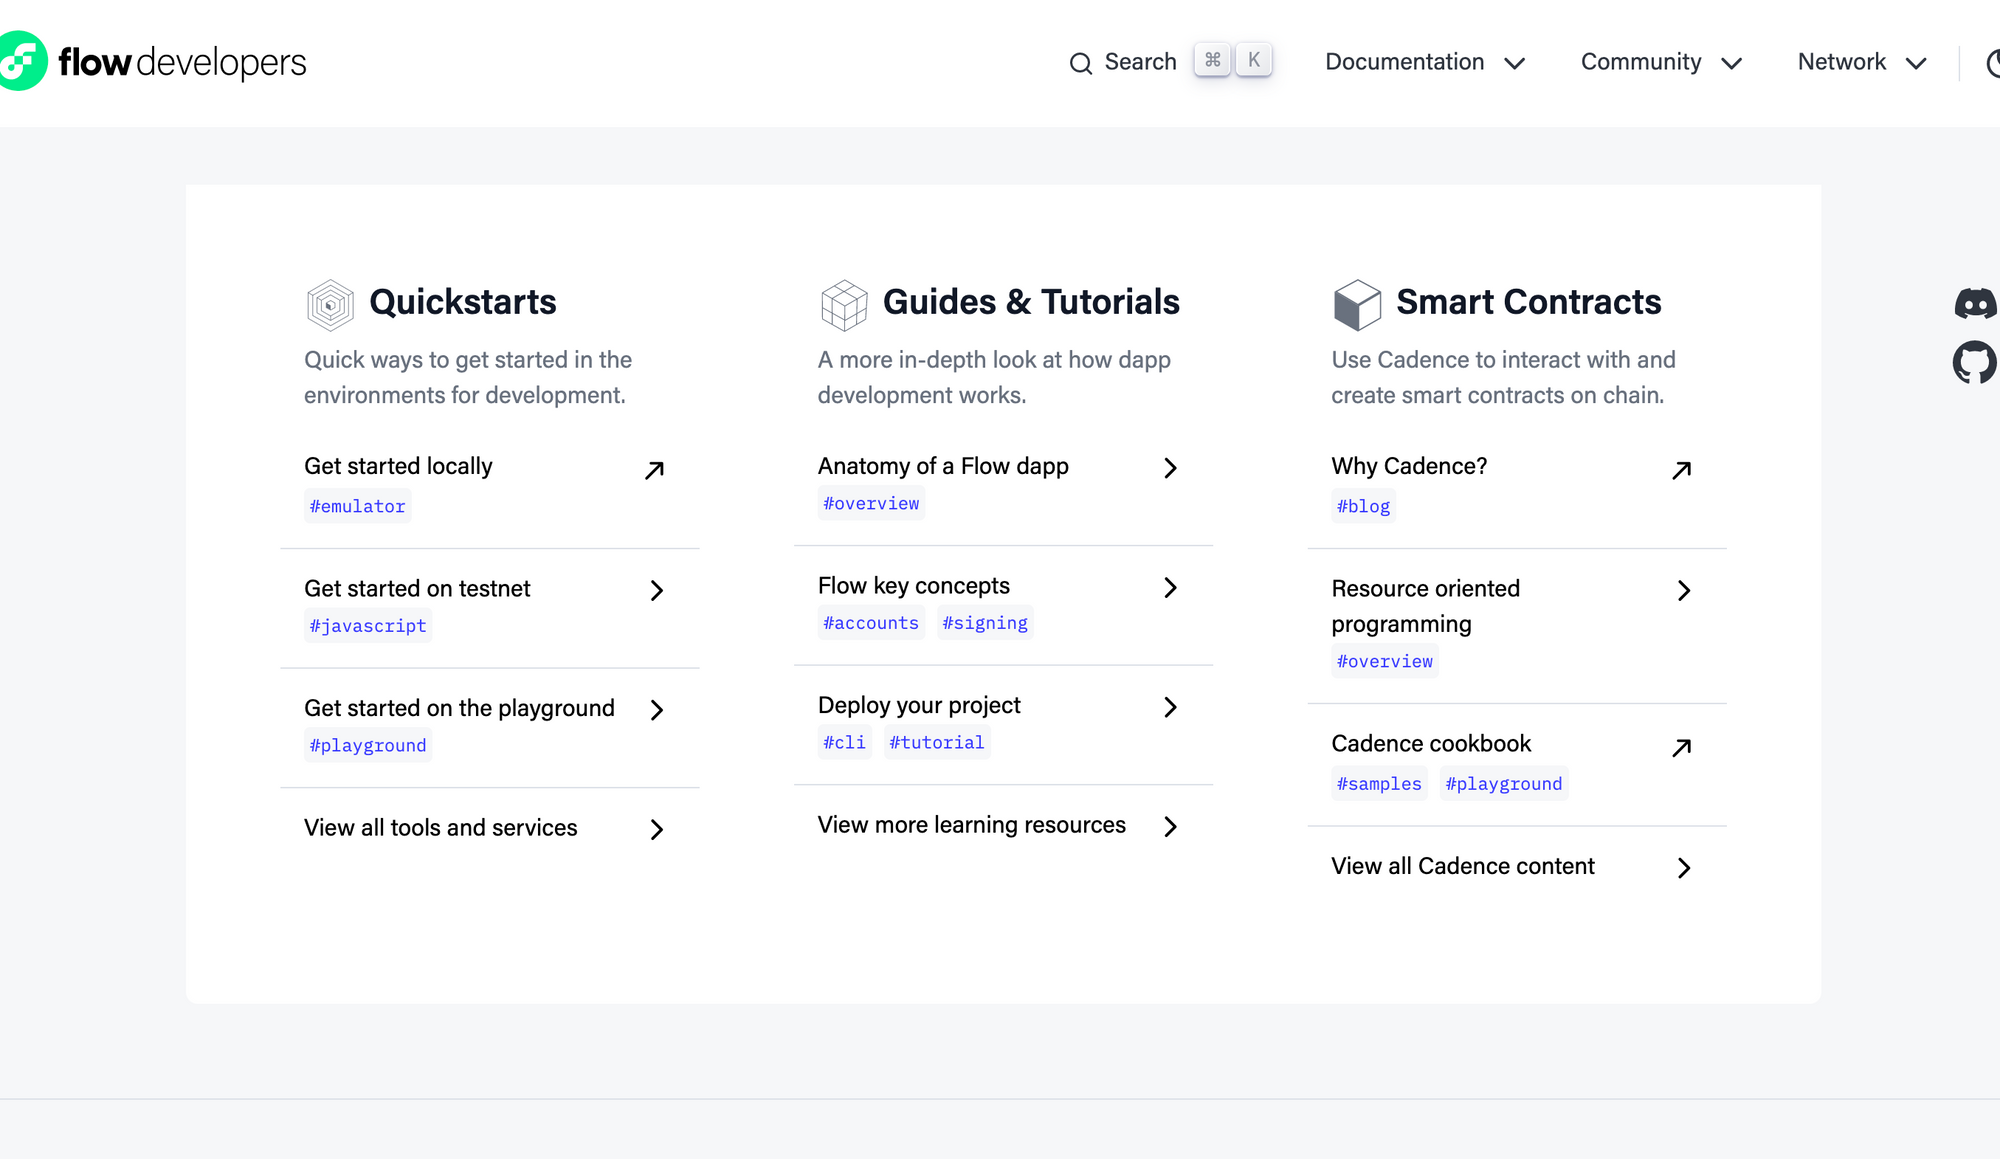Open the Discord icon link

pos(1975,303)
